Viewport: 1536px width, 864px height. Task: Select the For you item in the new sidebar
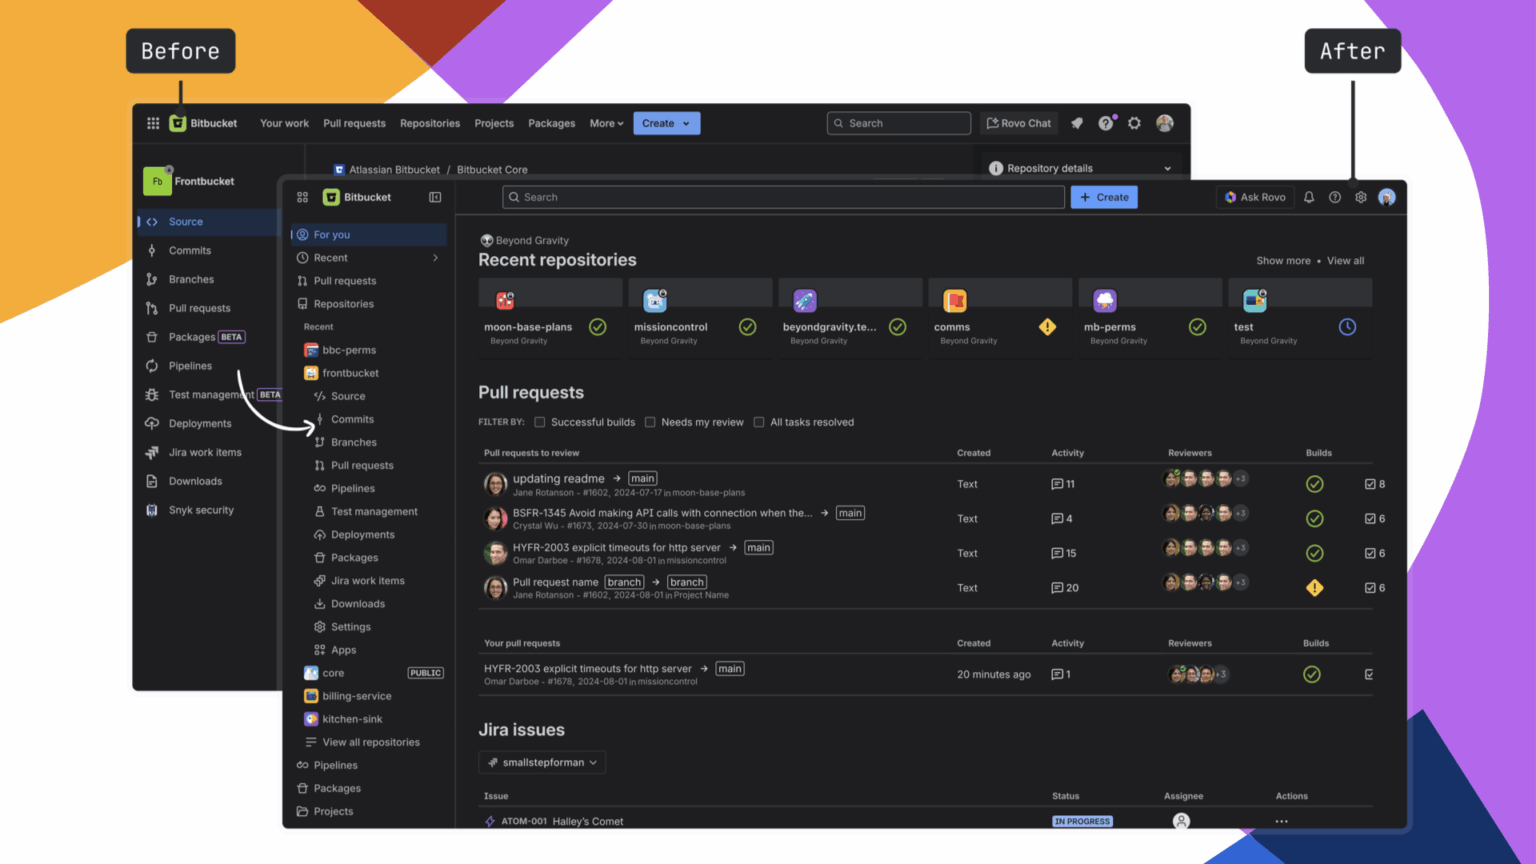tap(331, 234)
